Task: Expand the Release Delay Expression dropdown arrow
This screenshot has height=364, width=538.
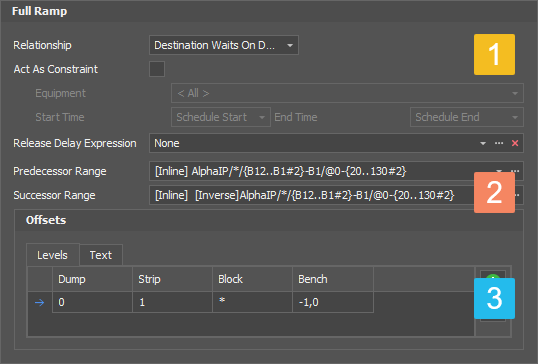Action: point(483,143)
